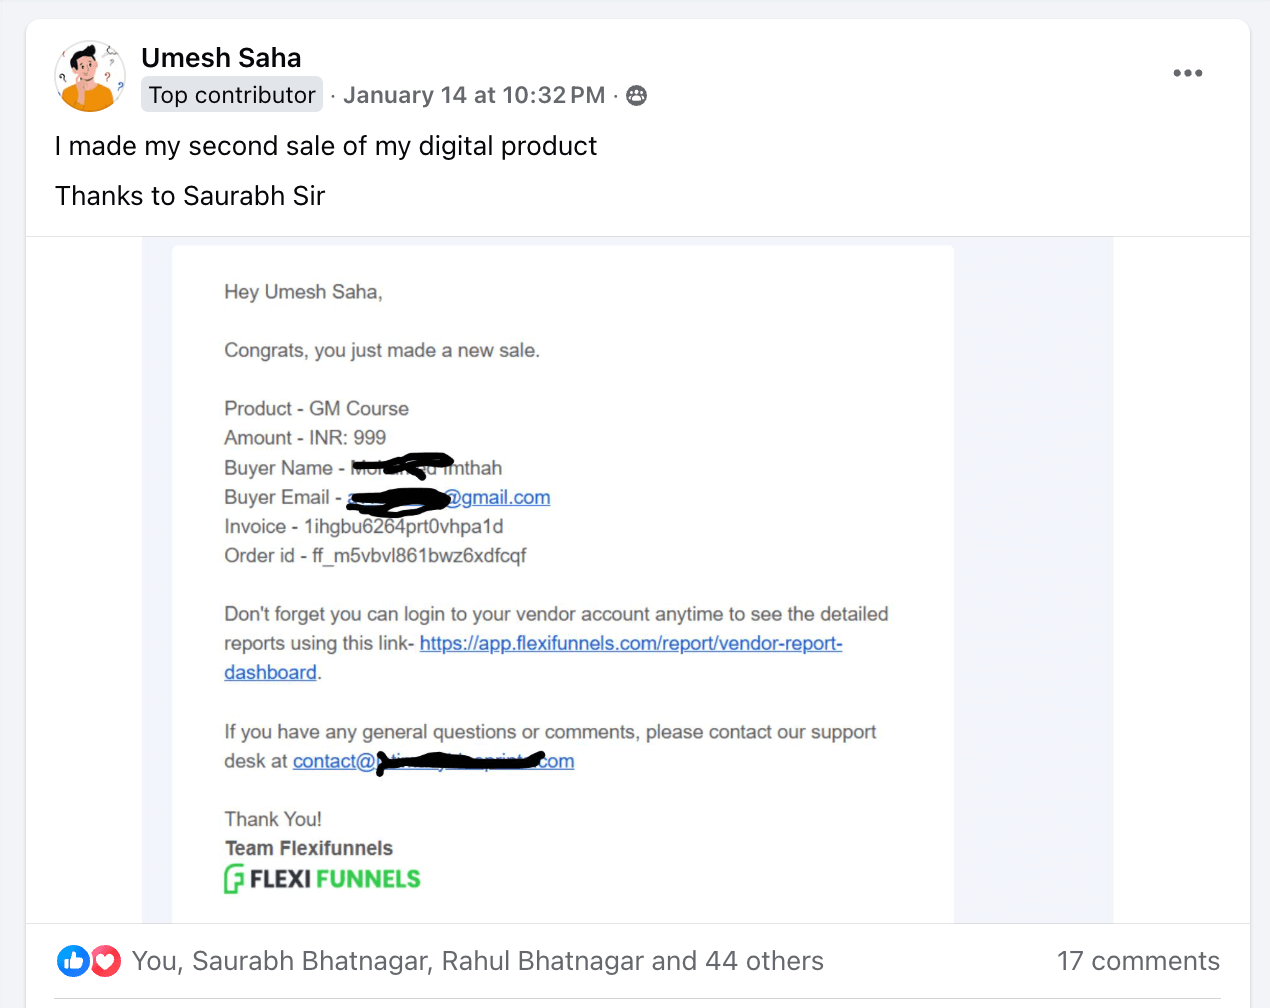
Task: Open the three-dot post options menu
Action: 1187,72
